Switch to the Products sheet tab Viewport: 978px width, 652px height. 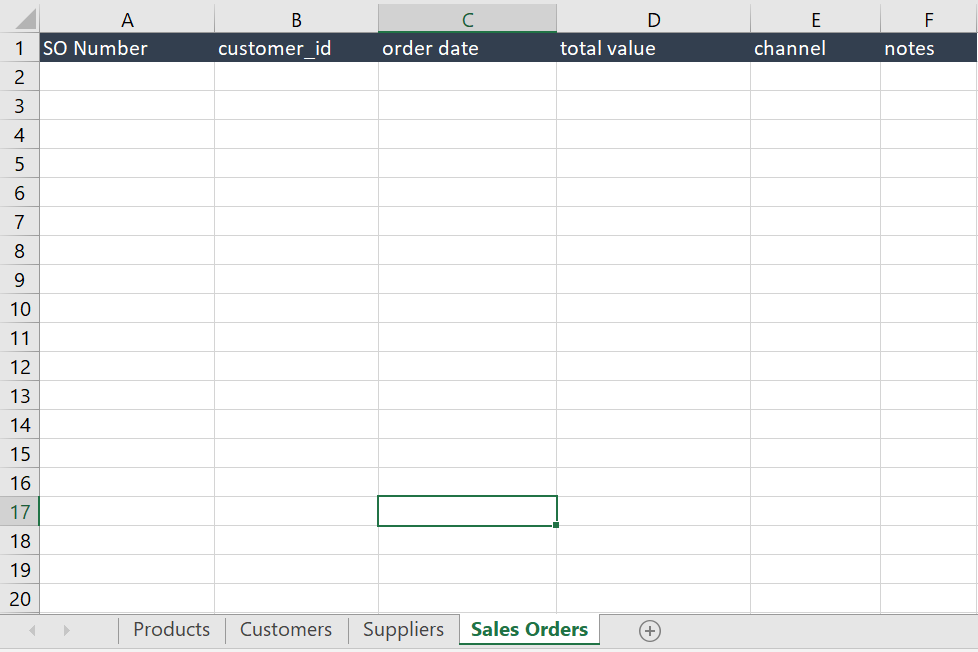(x=171, y=630)
